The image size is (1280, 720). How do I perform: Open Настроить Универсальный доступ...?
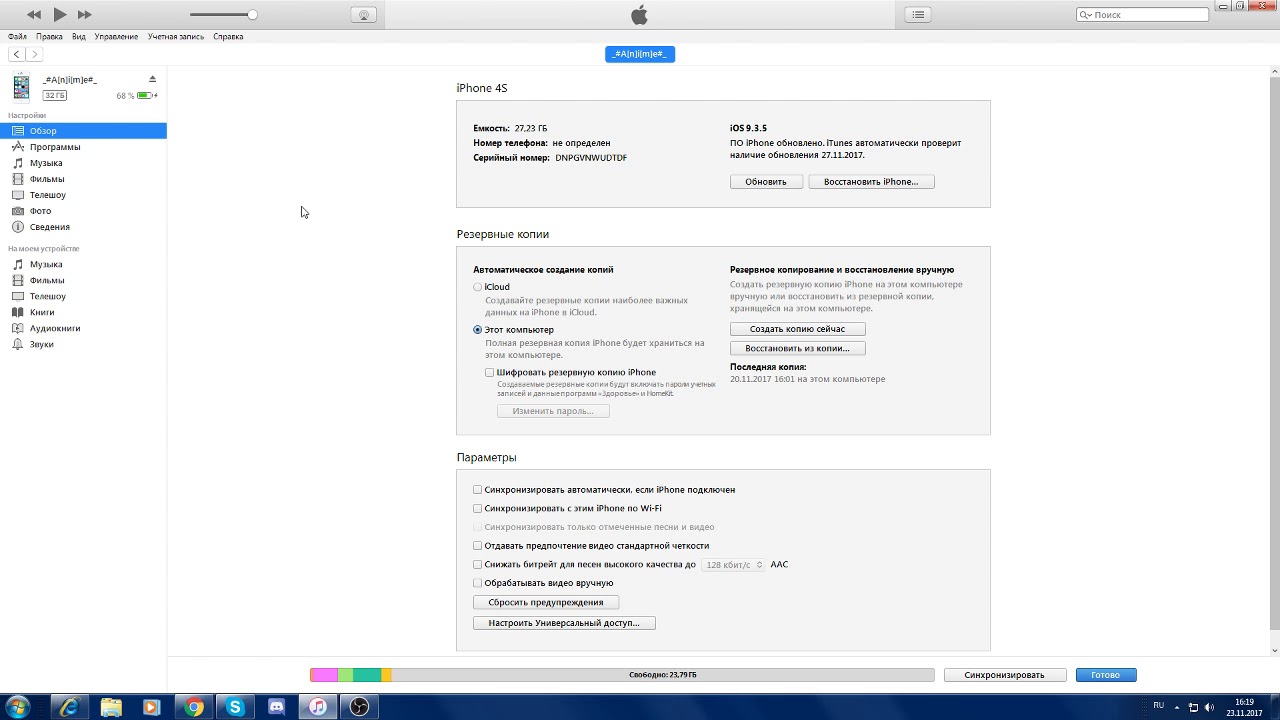564,623
